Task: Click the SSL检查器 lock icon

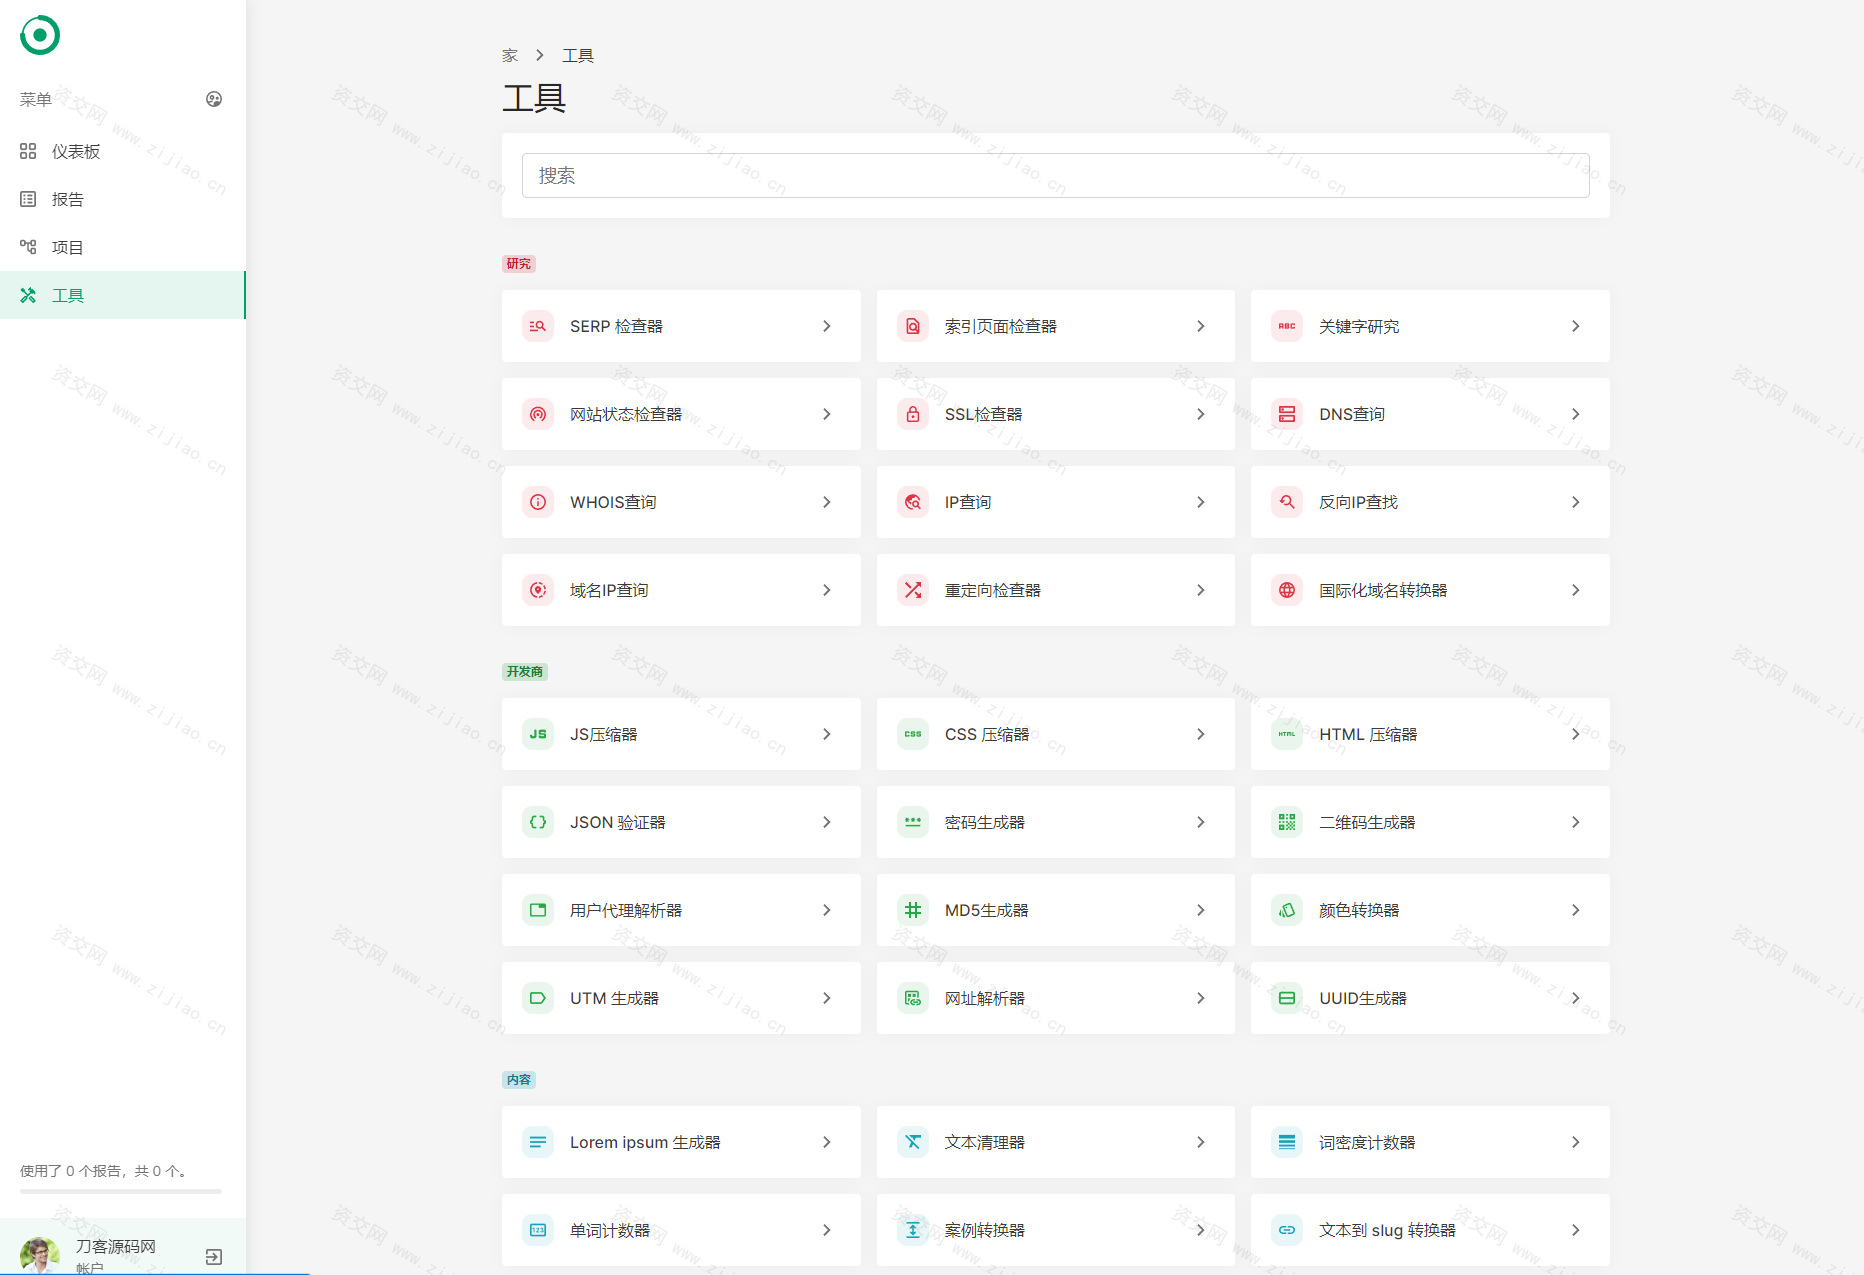Action: 913,414
